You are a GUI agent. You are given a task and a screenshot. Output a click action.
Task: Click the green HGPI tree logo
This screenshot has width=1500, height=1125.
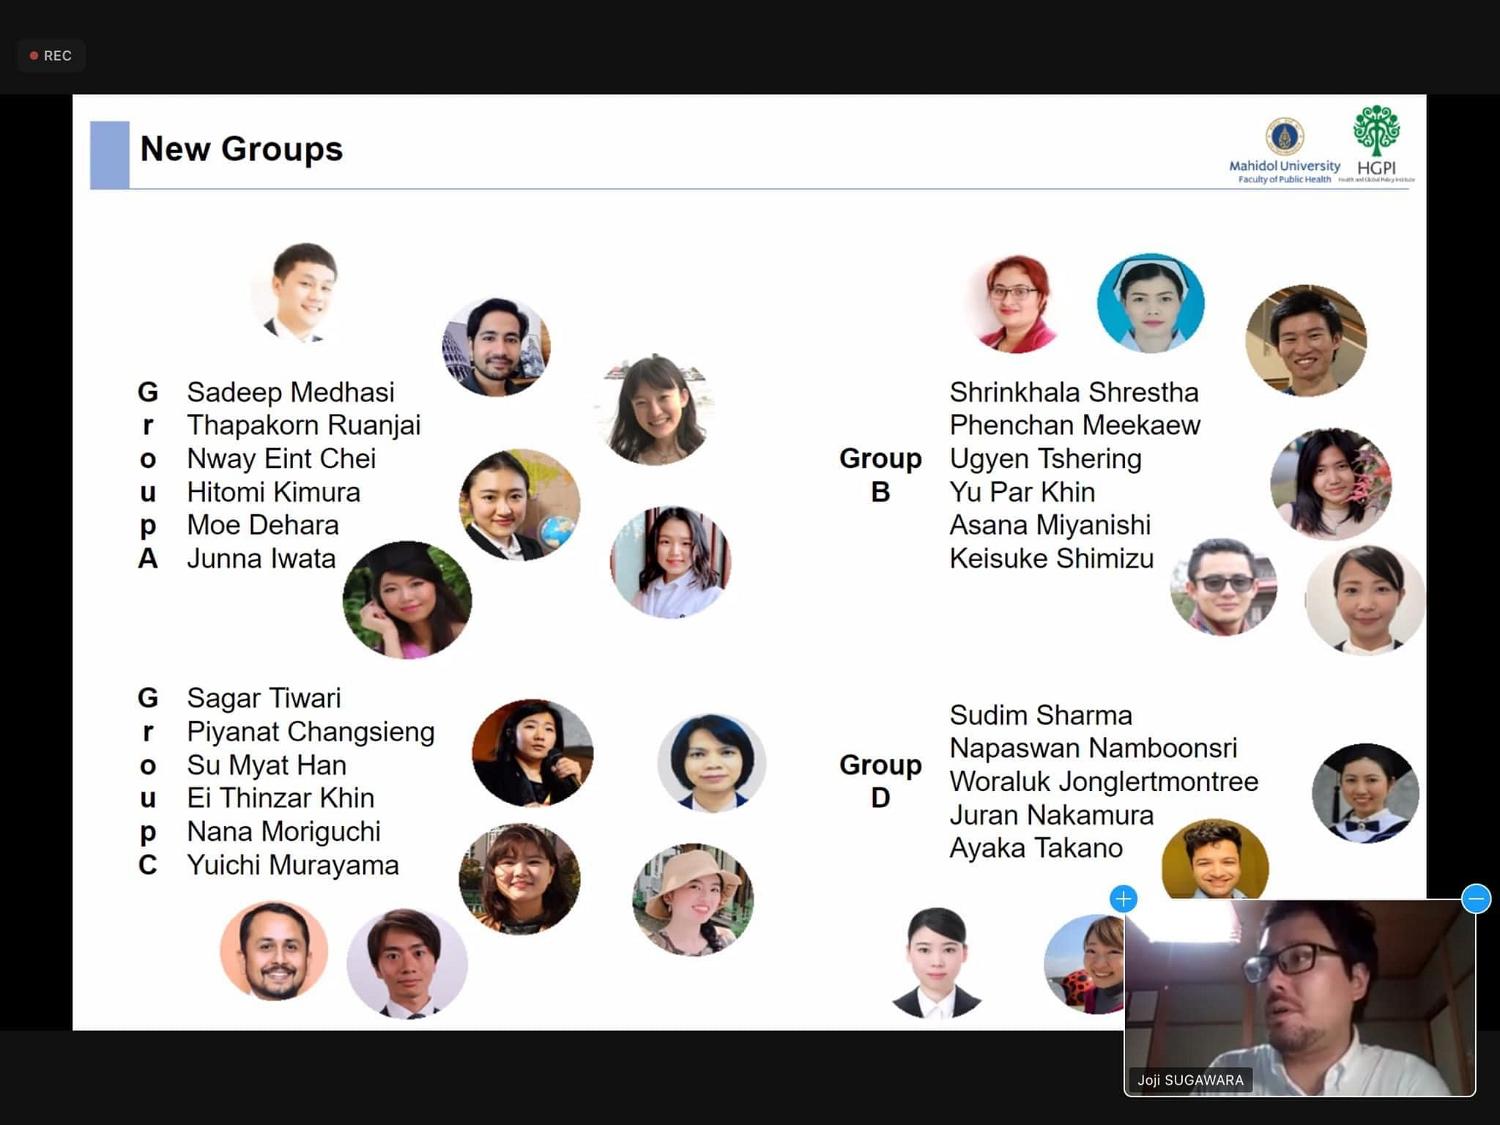[x=1377, y=143]
